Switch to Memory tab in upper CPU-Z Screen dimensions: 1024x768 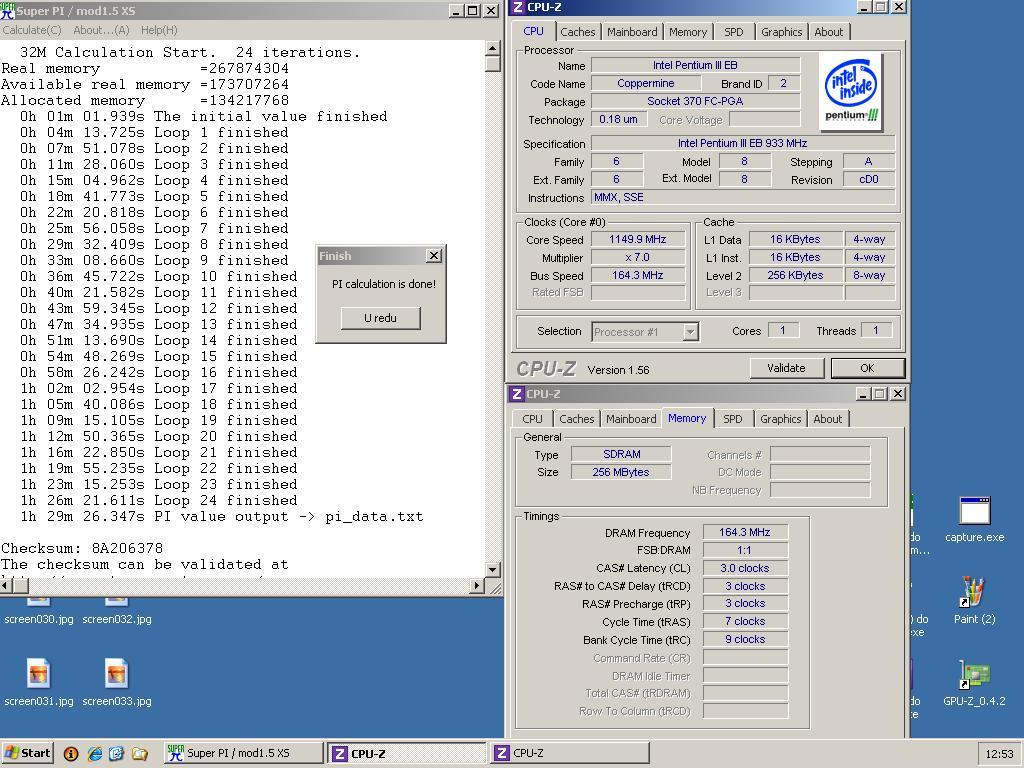pyautogui.click(x=688, y=32)
